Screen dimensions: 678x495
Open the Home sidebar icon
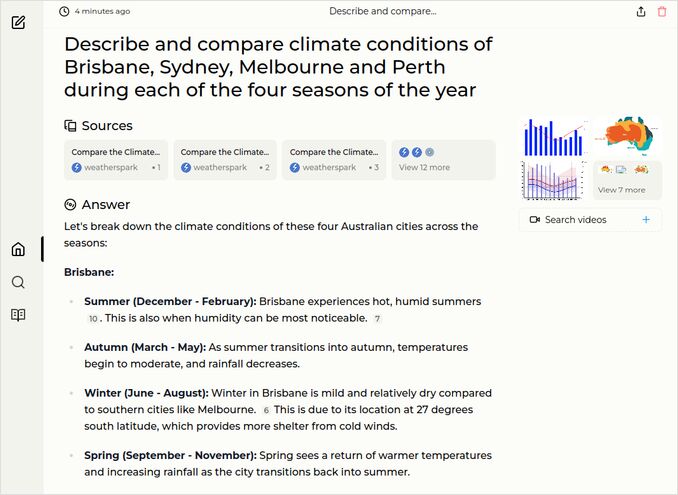click(x=18, y=249)
